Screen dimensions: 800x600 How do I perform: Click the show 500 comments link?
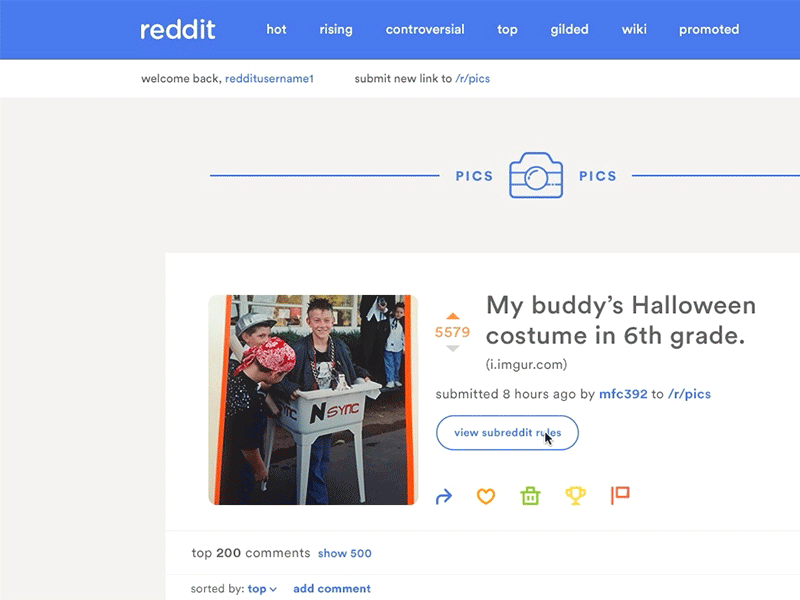tap(344, 553)
